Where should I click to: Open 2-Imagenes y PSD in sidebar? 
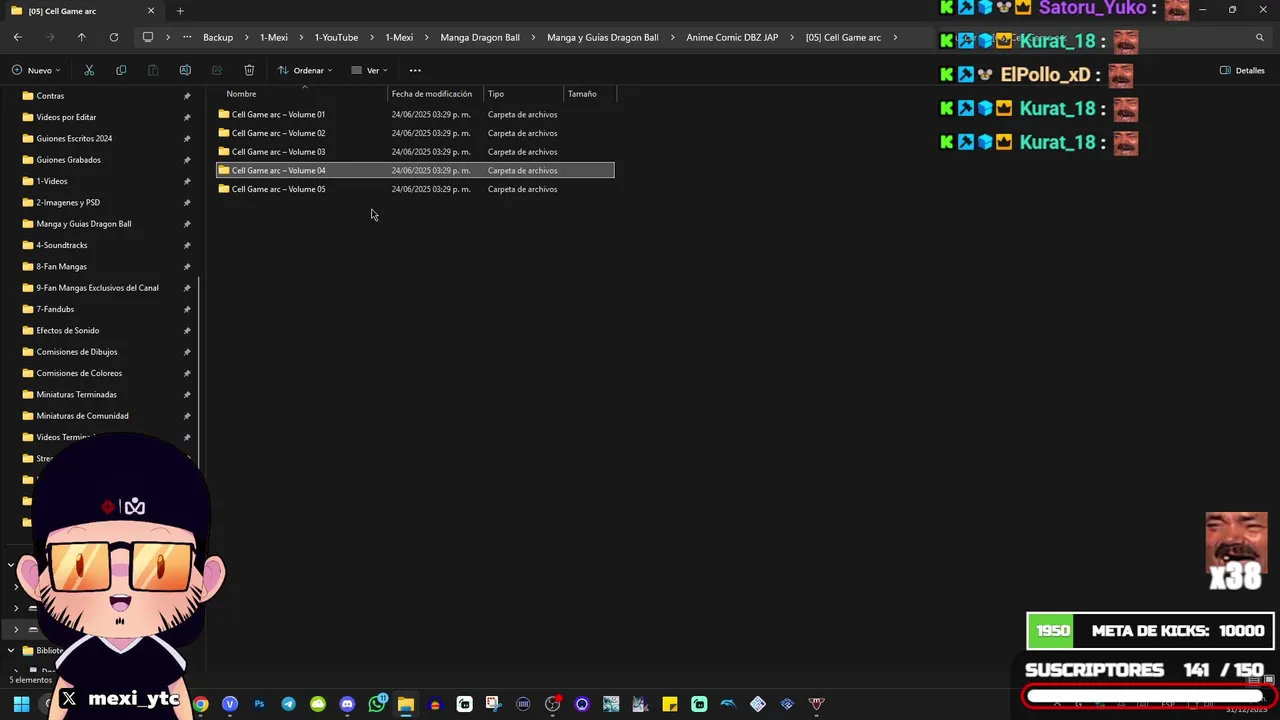[68, 202]
